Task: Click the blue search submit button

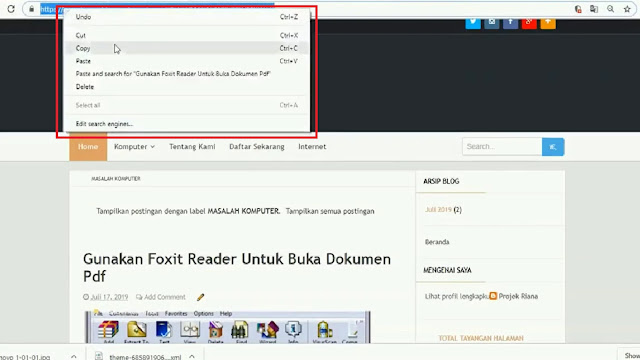Action: pyautogui.click(x=553, y=147)
